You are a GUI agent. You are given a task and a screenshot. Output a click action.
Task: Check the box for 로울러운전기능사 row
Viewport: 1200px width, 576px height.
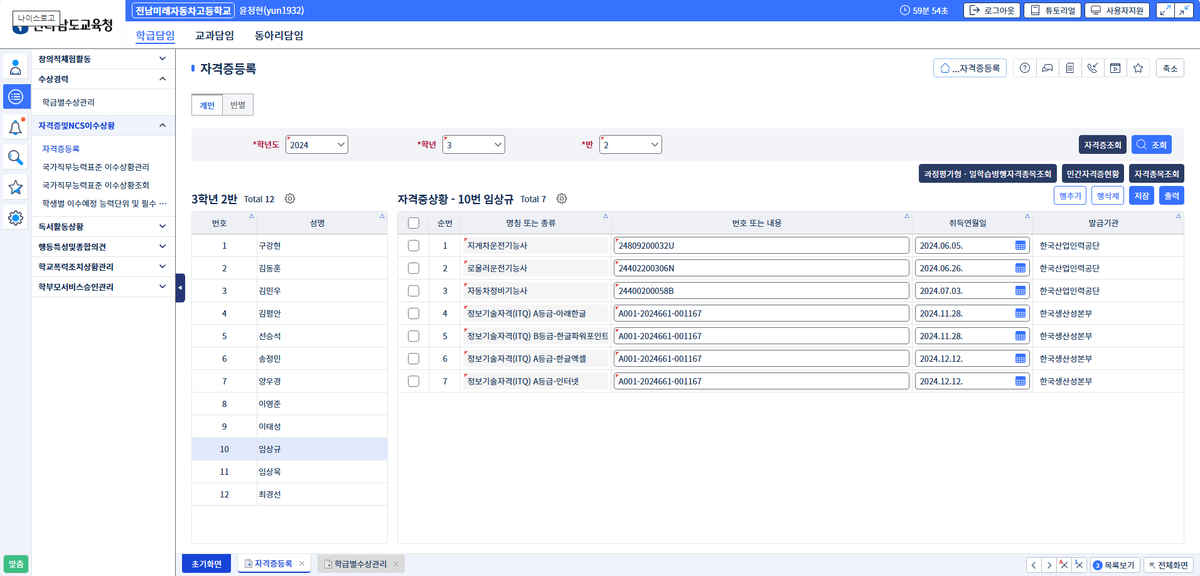414,268
